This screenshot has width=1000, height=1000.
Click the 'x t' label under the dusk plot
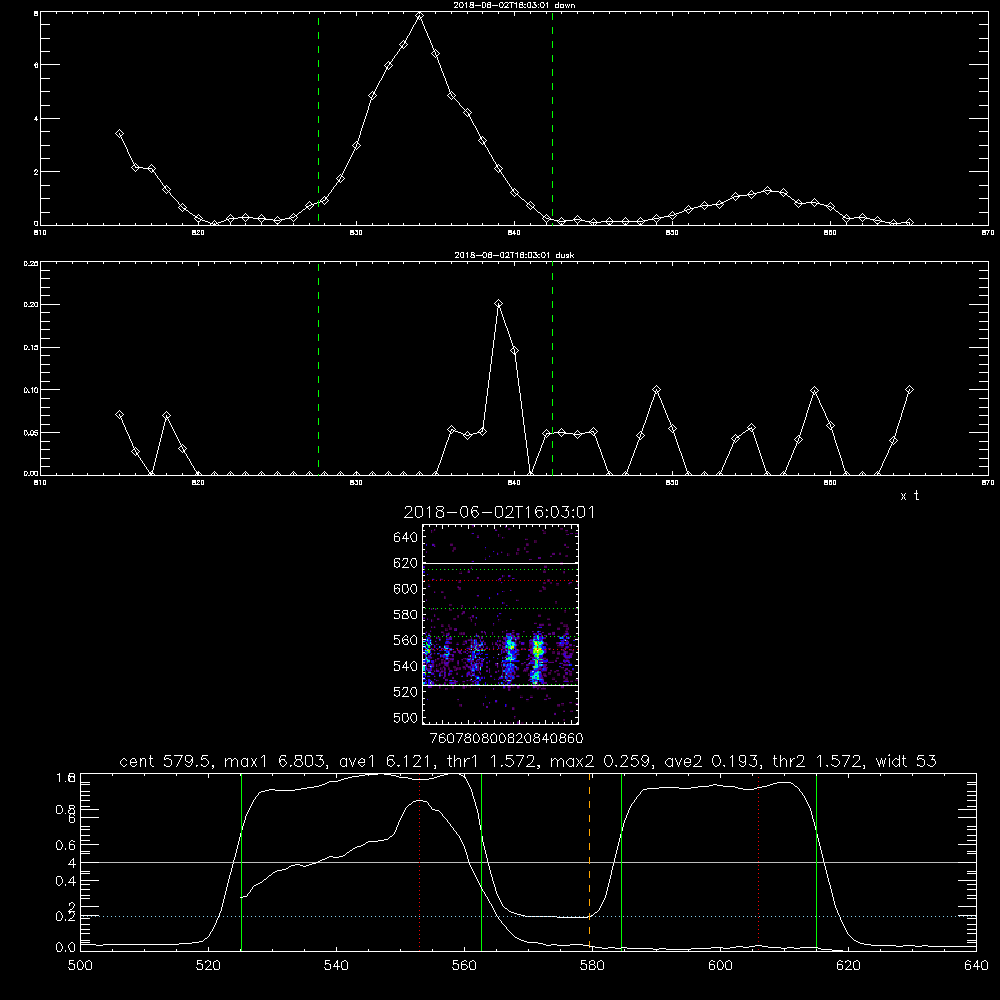(x=909, y=496)
